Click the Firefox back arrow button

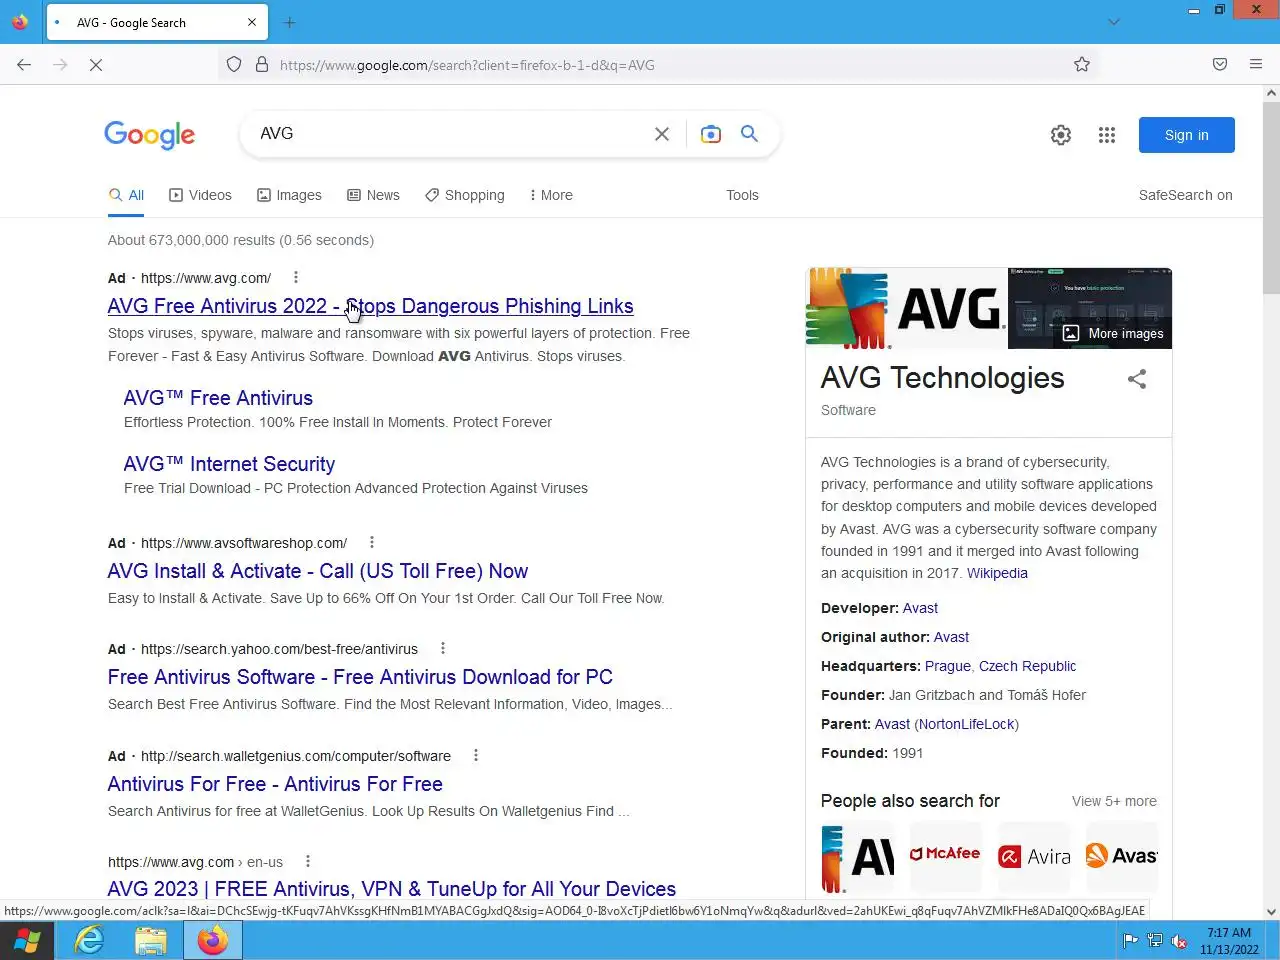[x=24, y=64]
